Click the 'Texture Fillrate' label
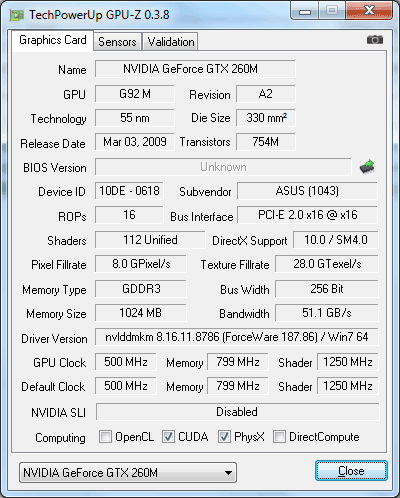 click(235, 265)
